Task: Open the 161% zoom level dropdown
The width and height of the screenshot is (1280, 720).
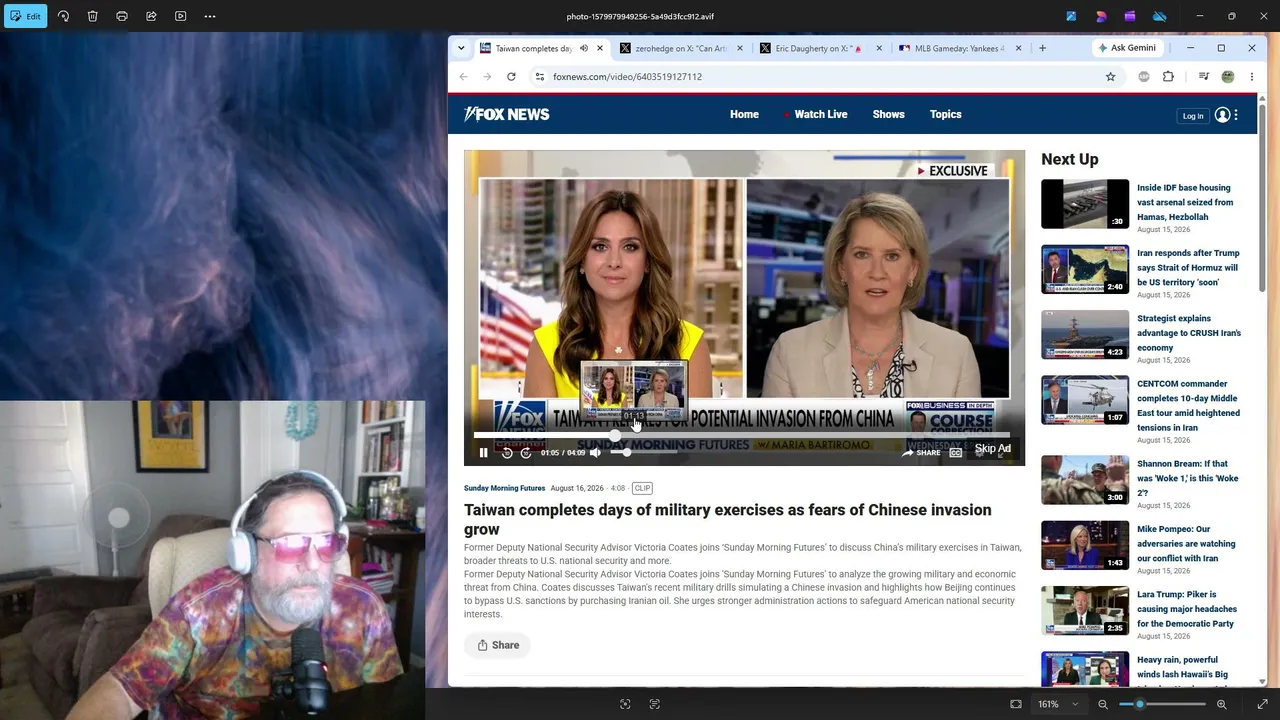Action: pos(1058,704)
